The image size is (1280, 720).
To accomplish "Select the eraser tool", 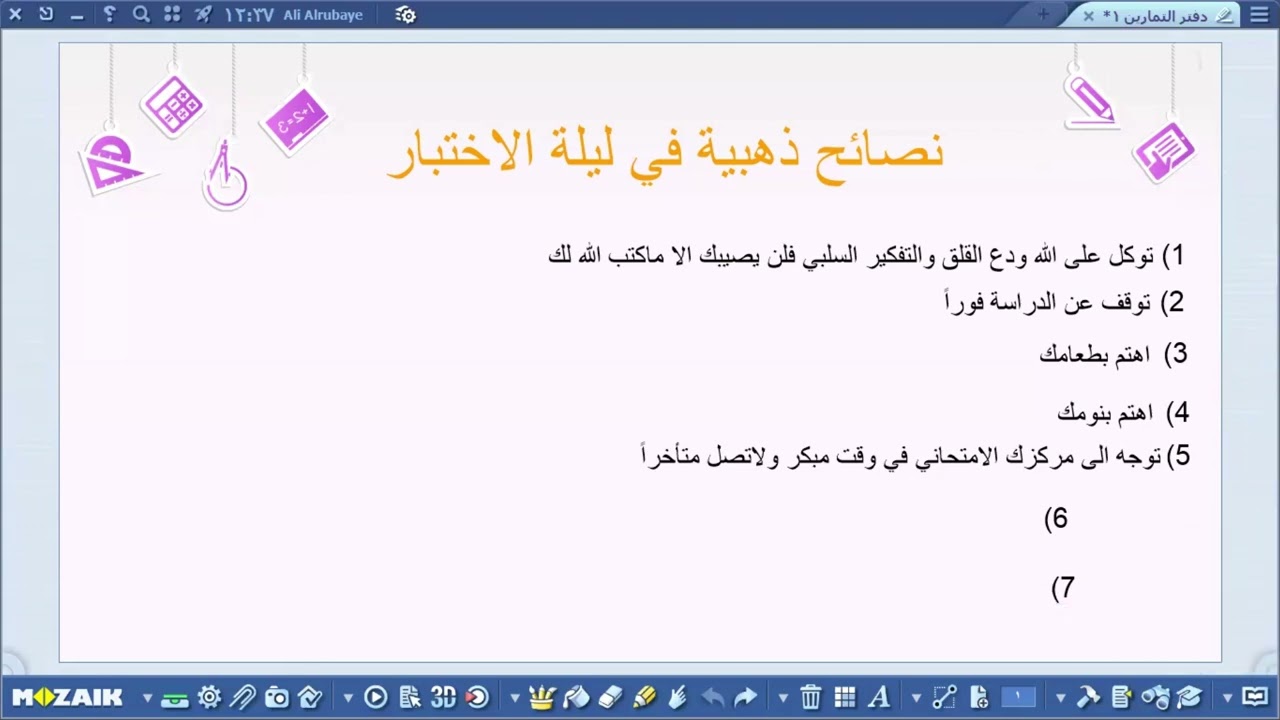I will [x=610, y=697].
